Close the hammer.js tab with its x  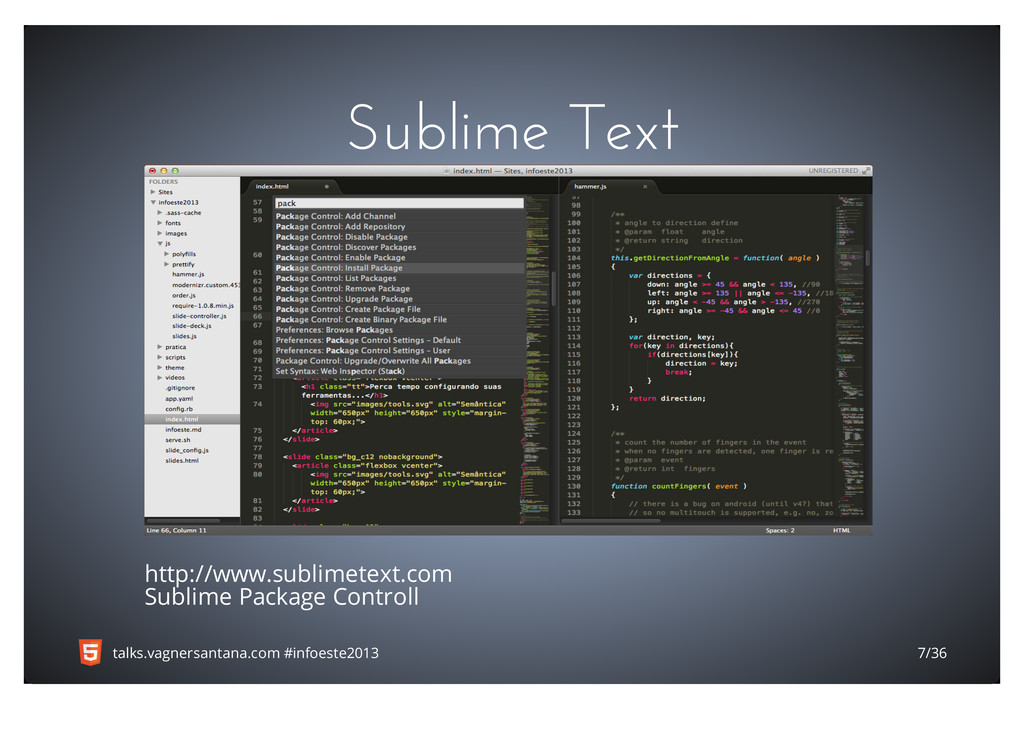pyautogui.click(x=645, y=187)
